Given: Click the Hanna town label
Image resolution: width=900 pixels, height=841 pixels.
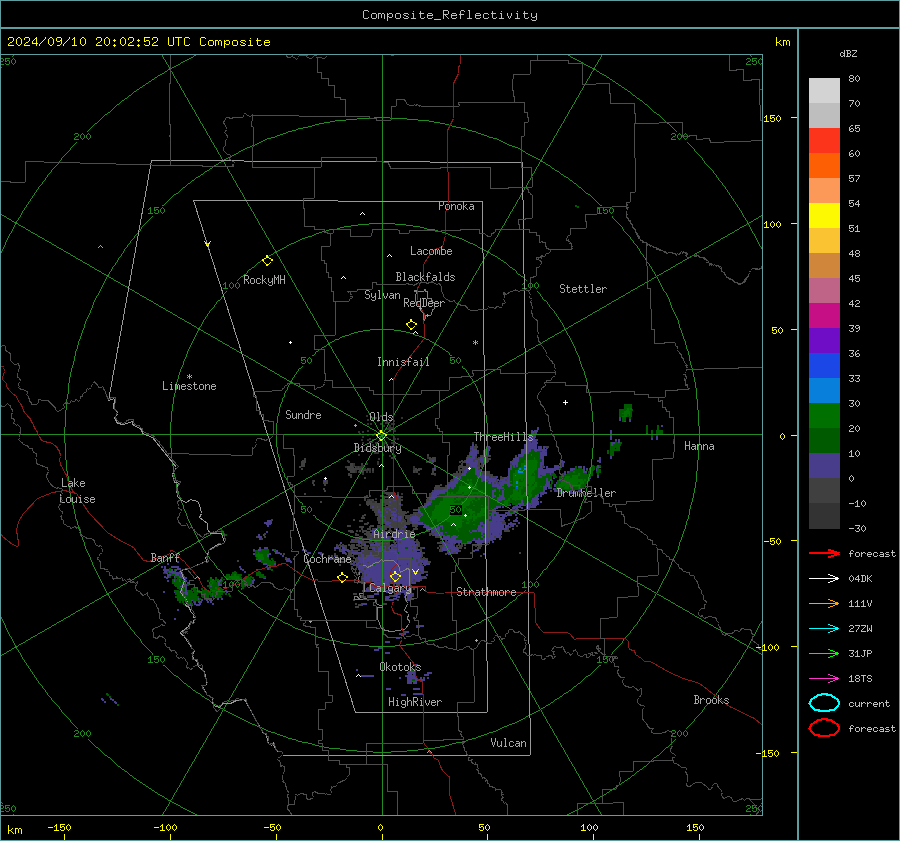Looking at the screenshot, I should (x=699, y=446).
